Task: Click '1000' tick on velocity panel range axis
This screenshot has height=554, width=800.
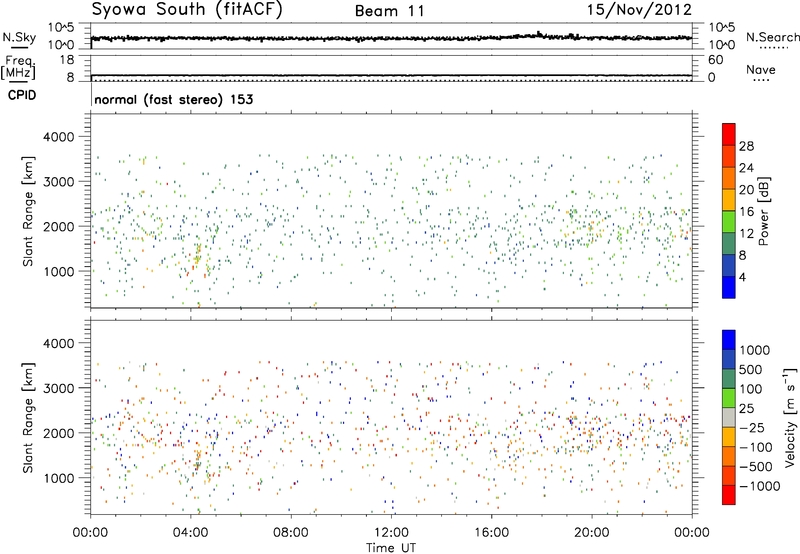Action: pyautogui.click(x=58, y=478)
